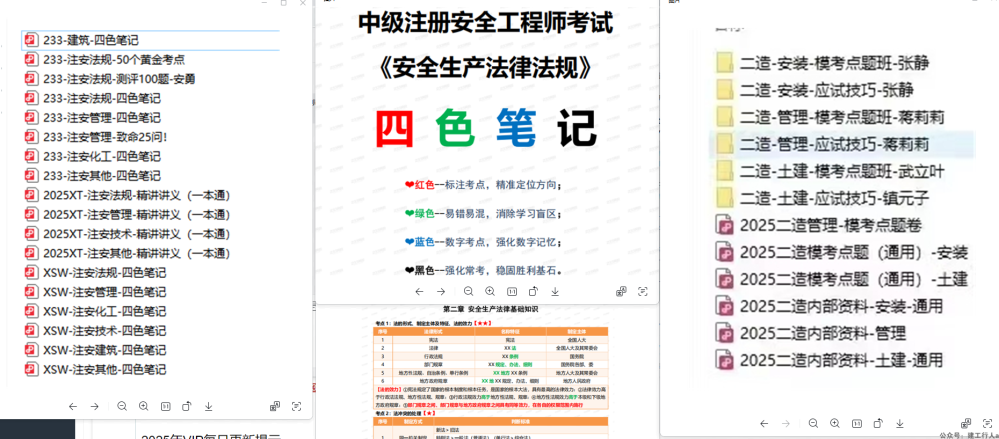This screenshot has width=999, height=439.
Task: Zoom in on right 二造 viewer
Action: [x=835, y=423]
